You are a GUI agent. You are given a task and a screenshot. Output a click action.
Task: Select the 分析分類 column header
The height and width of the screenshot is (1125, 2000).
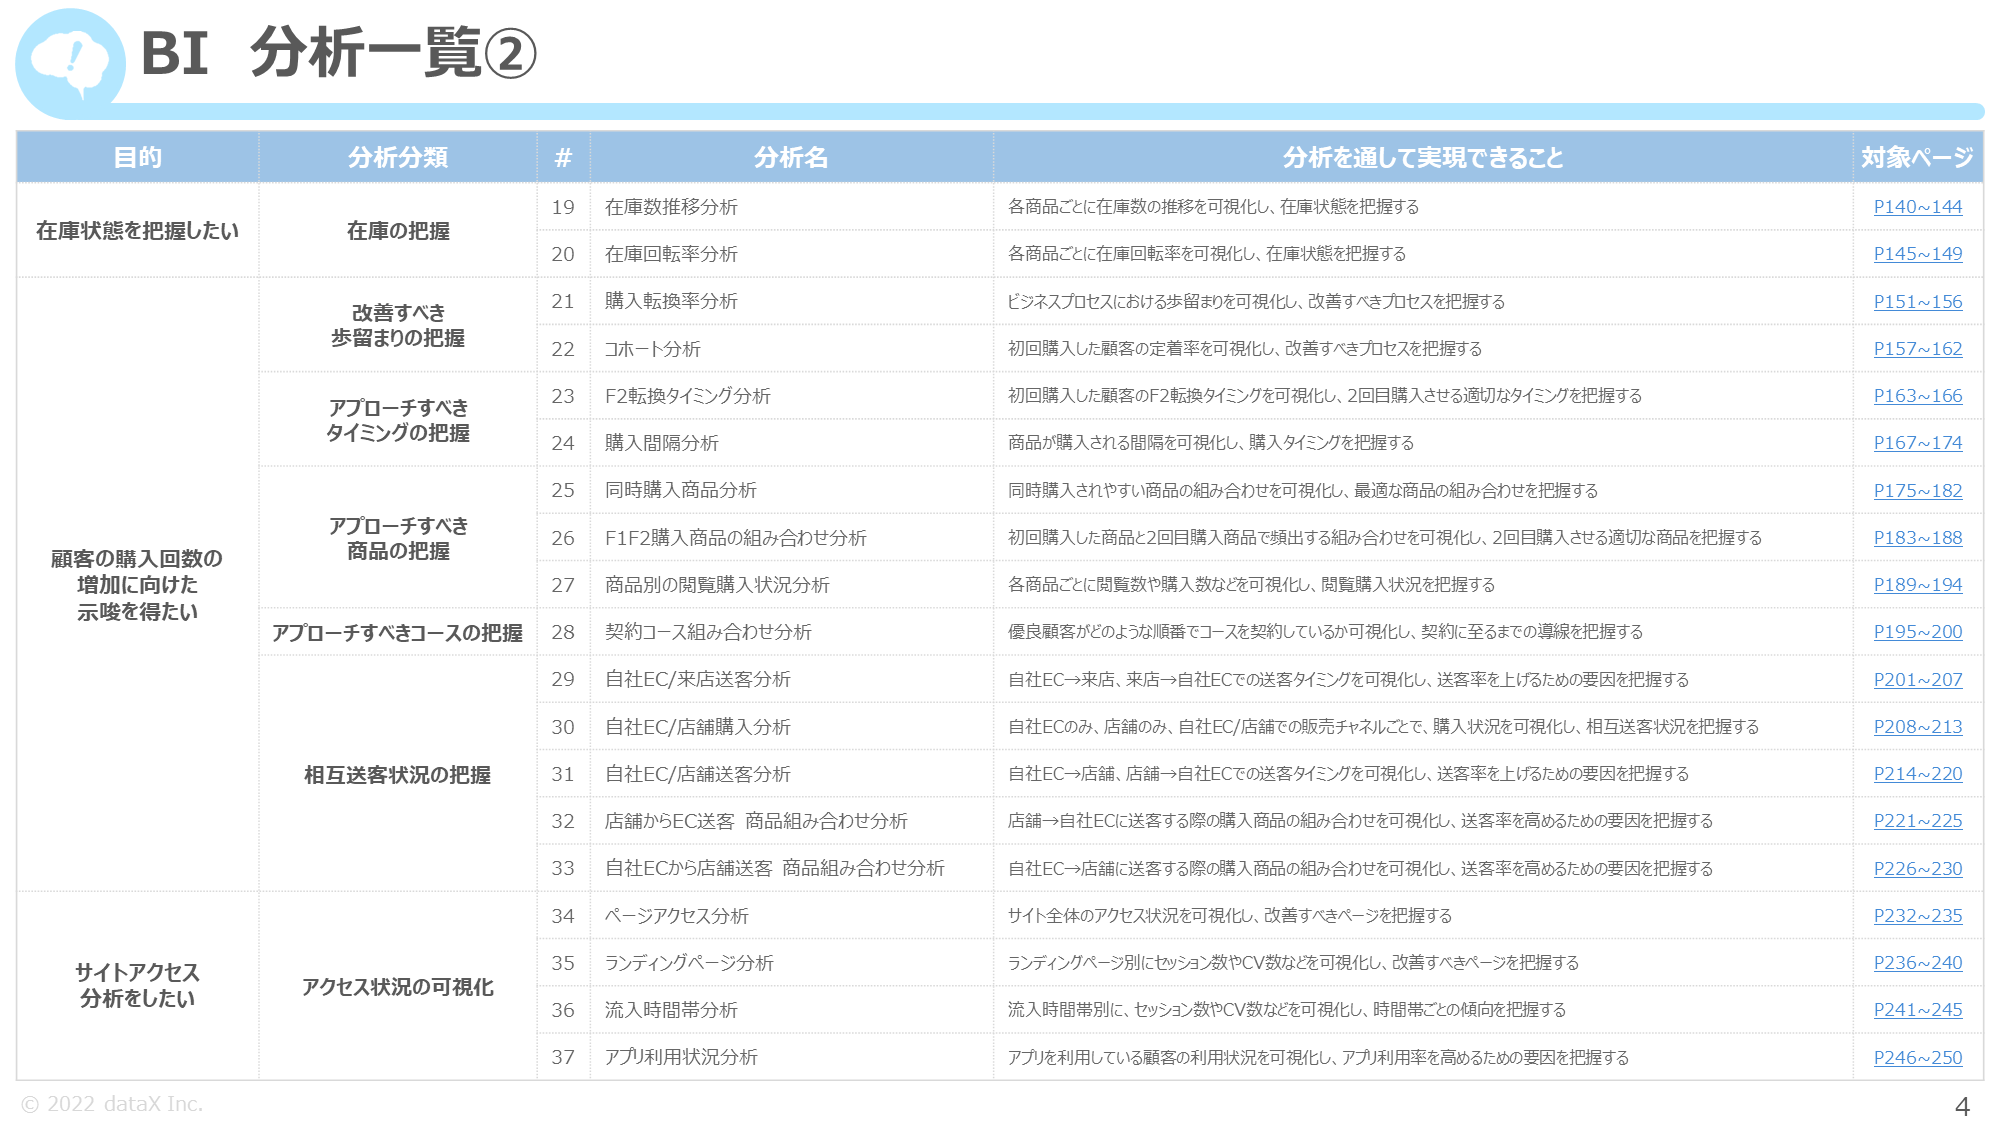click(x=398, y=157)
